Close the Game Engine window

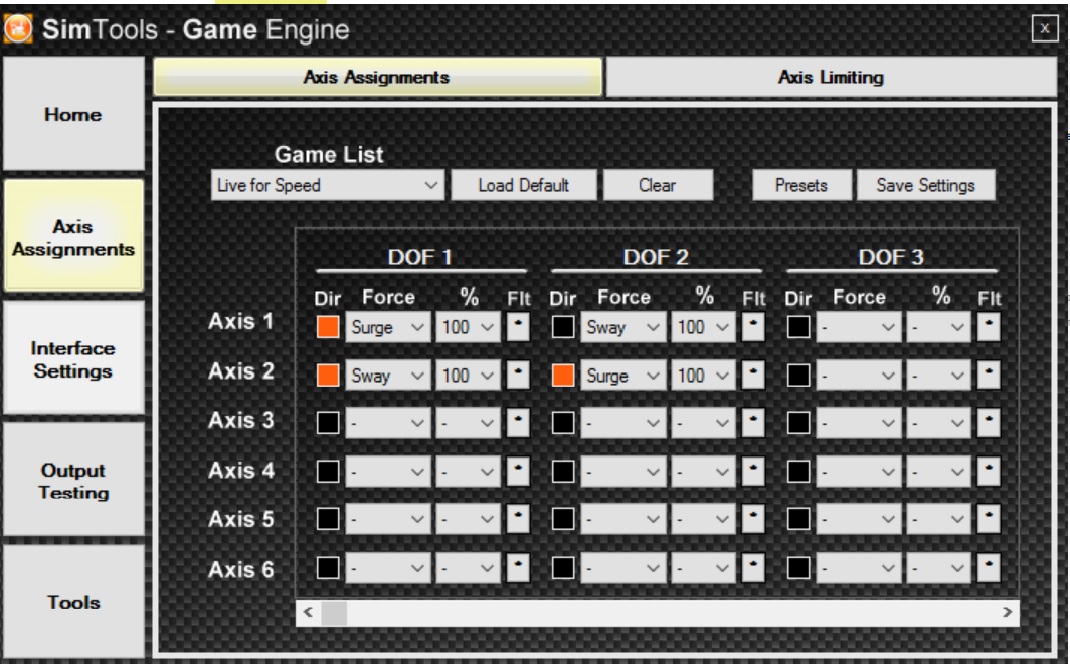click(1044, 28)
